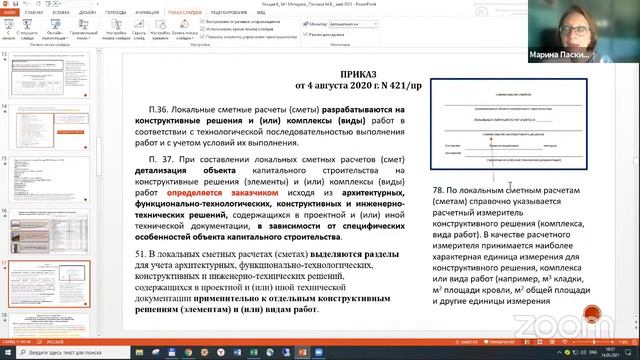Start slideshow with the 'С начала' icon
This screenshot has height=360, width=640.
pos(8,29)
